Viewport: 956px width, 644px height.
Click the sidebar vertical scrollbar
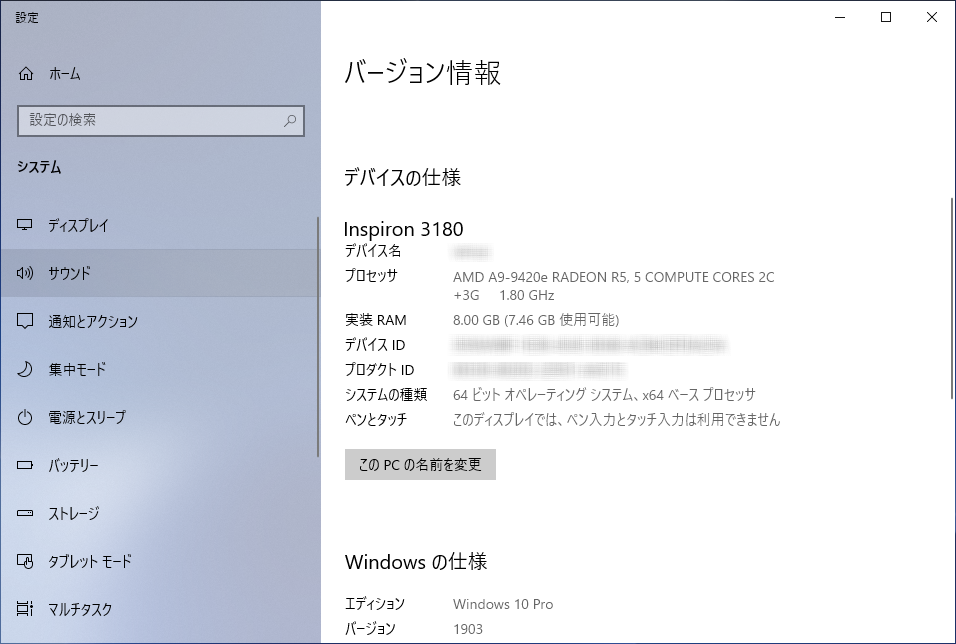(x=318, y=337)
